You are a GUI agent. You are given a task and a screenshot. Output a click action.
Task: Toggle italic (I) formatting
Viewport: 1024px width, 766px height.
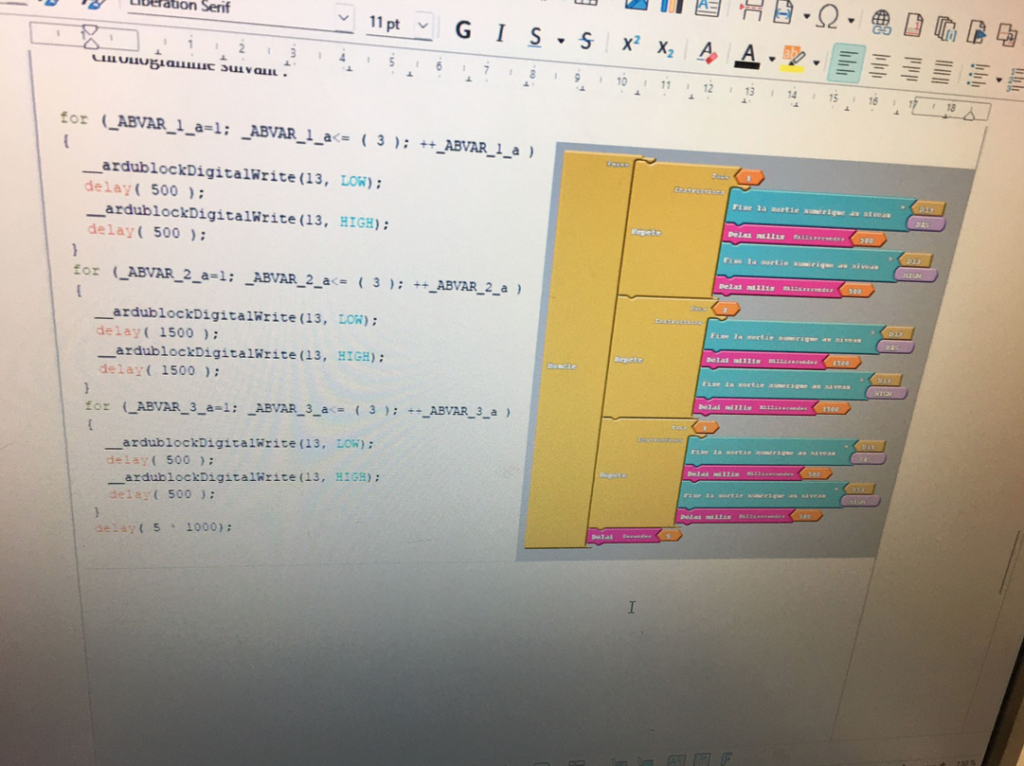click(500, 33)
